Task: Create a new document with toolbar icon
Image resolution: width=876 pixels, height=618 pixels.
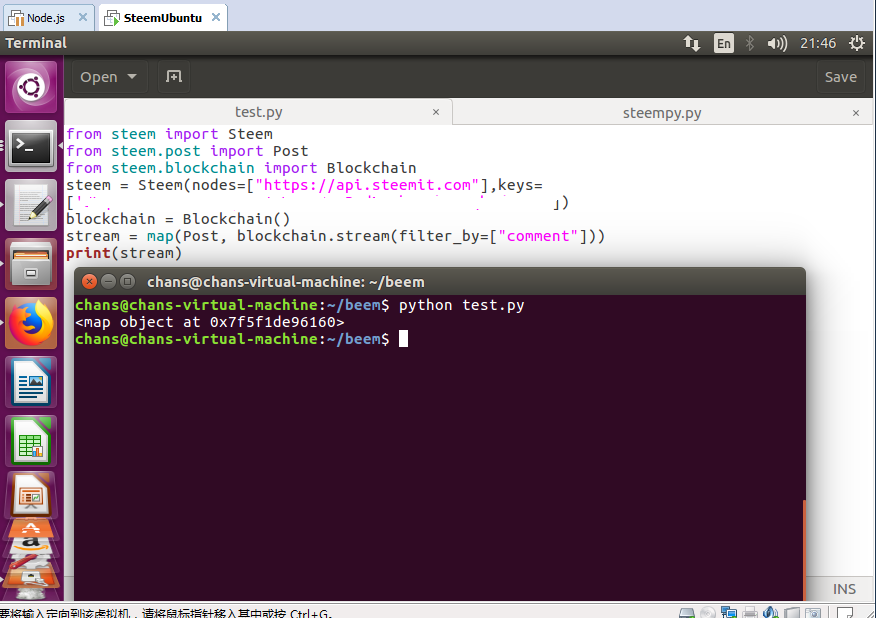Action: click(x=174, y=77)
